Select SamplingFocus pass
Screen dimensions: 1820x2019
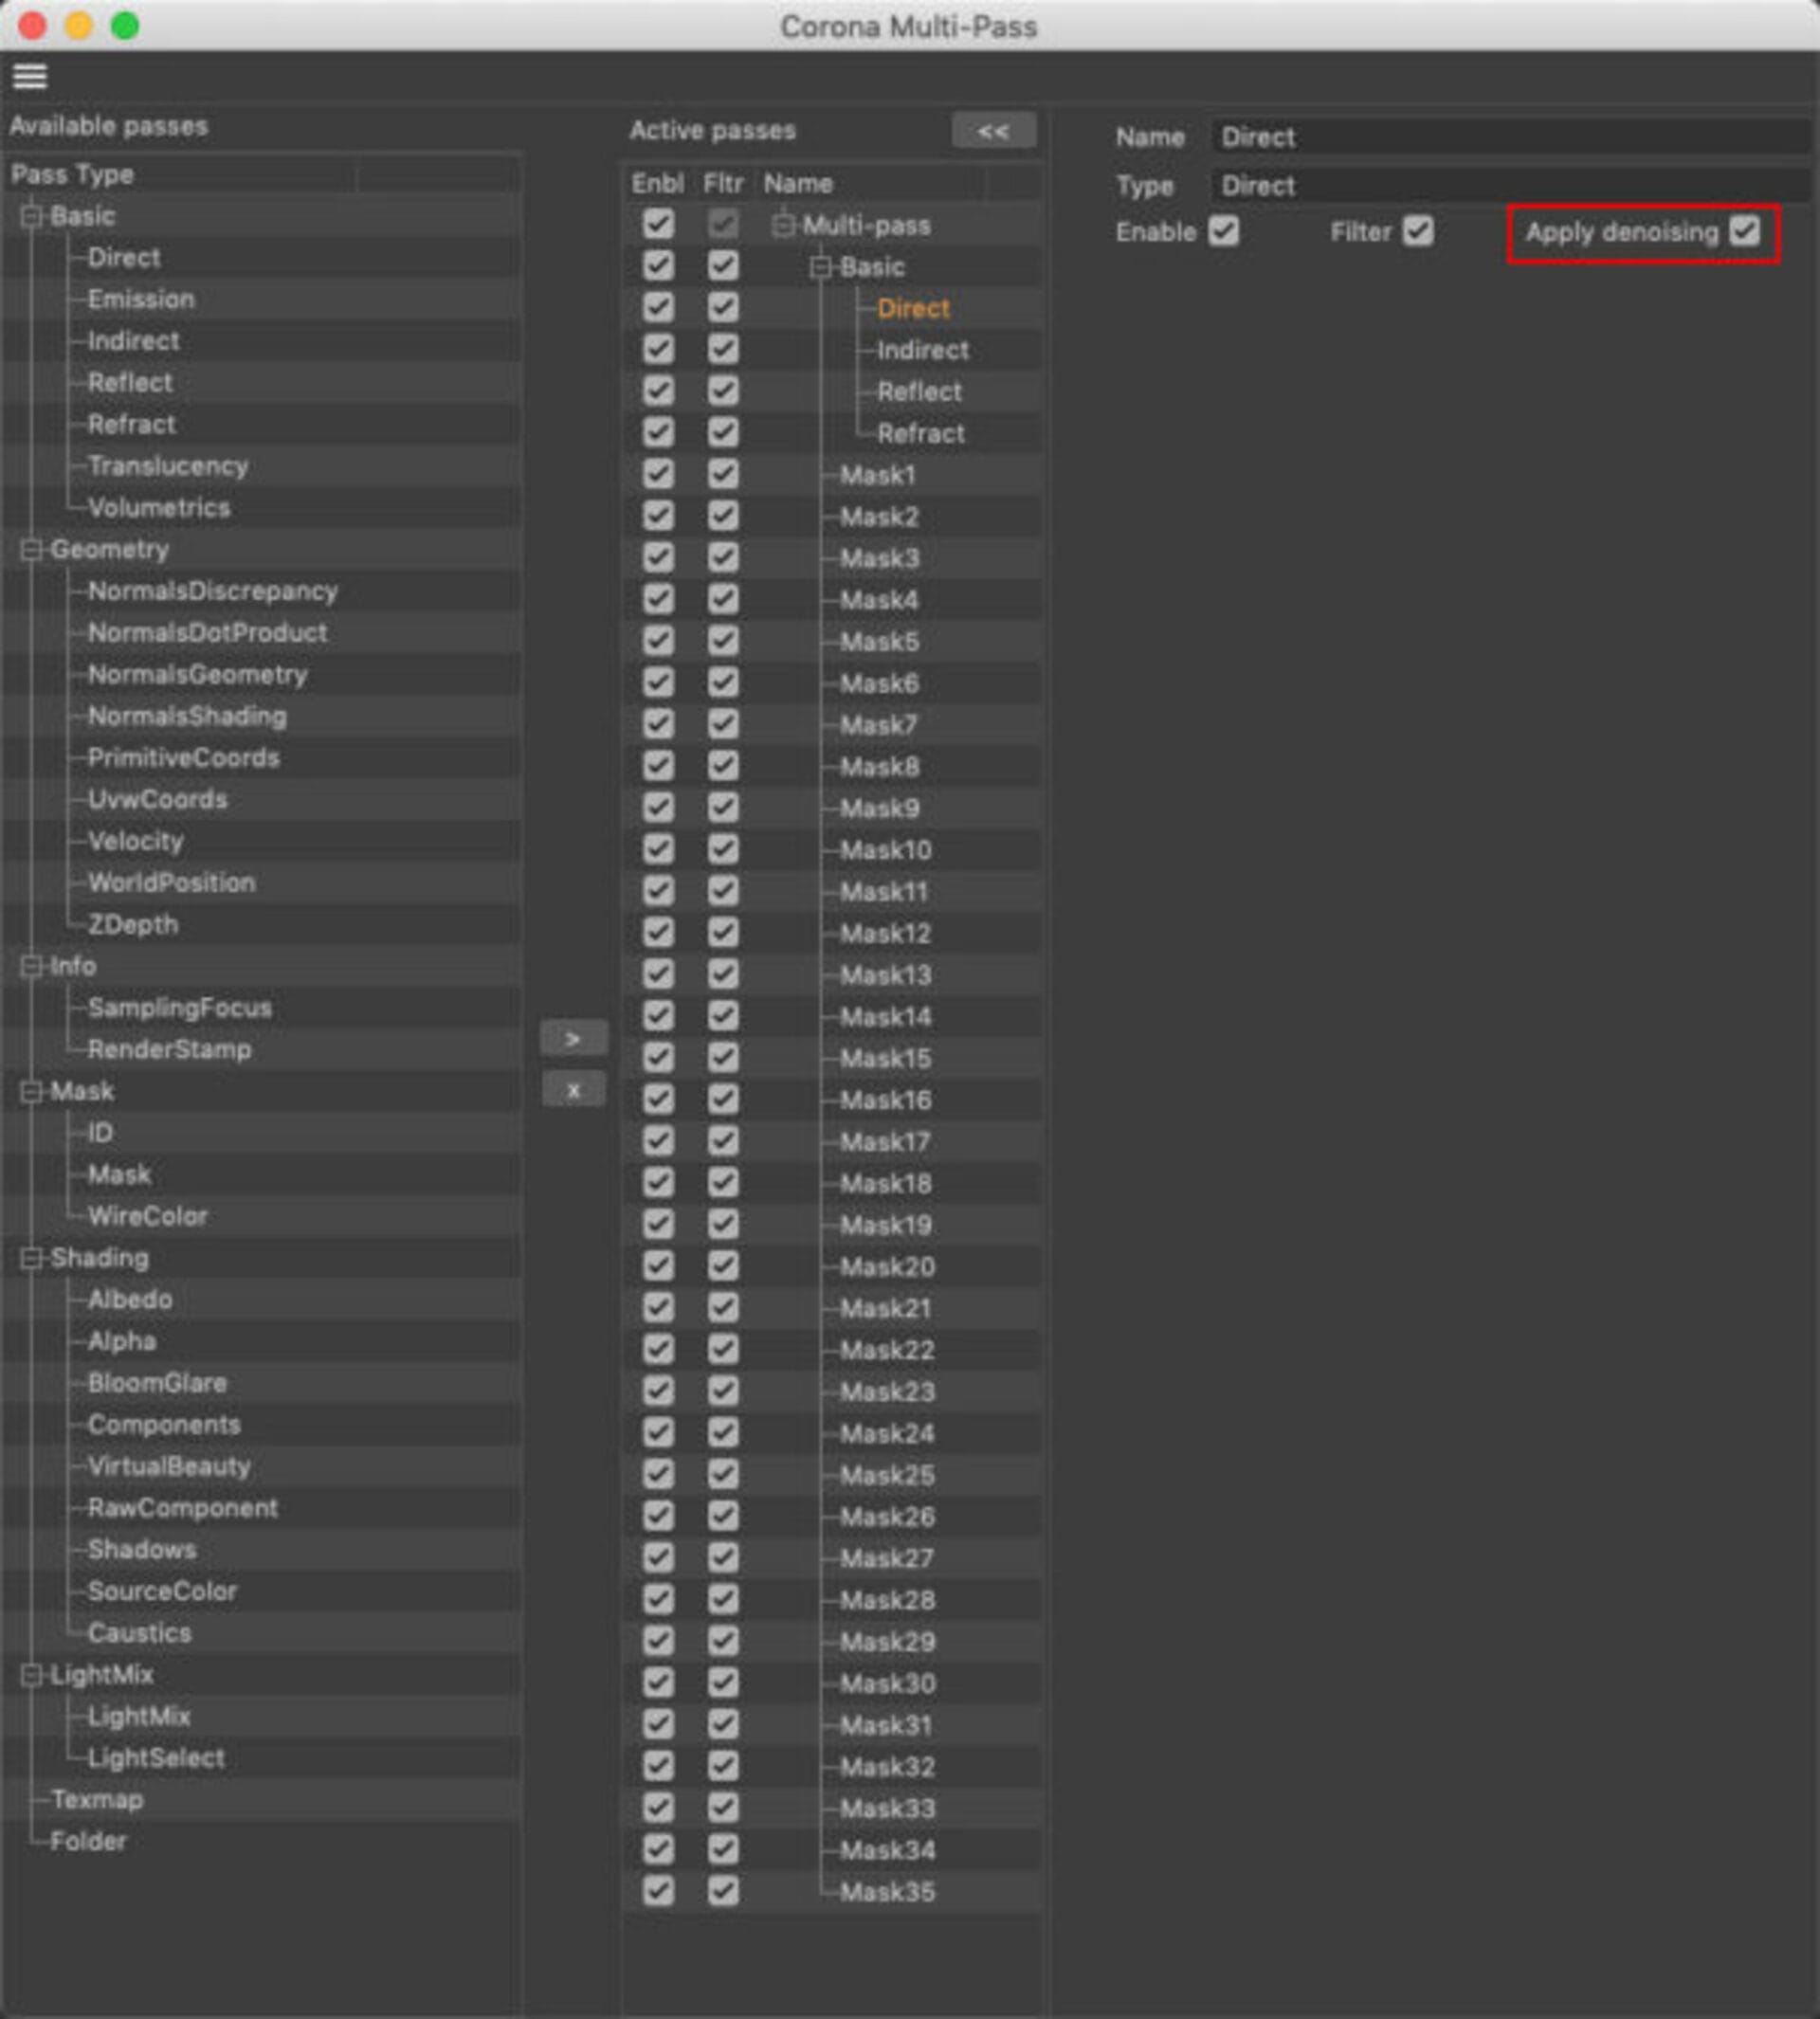[x=180, y=1008]
